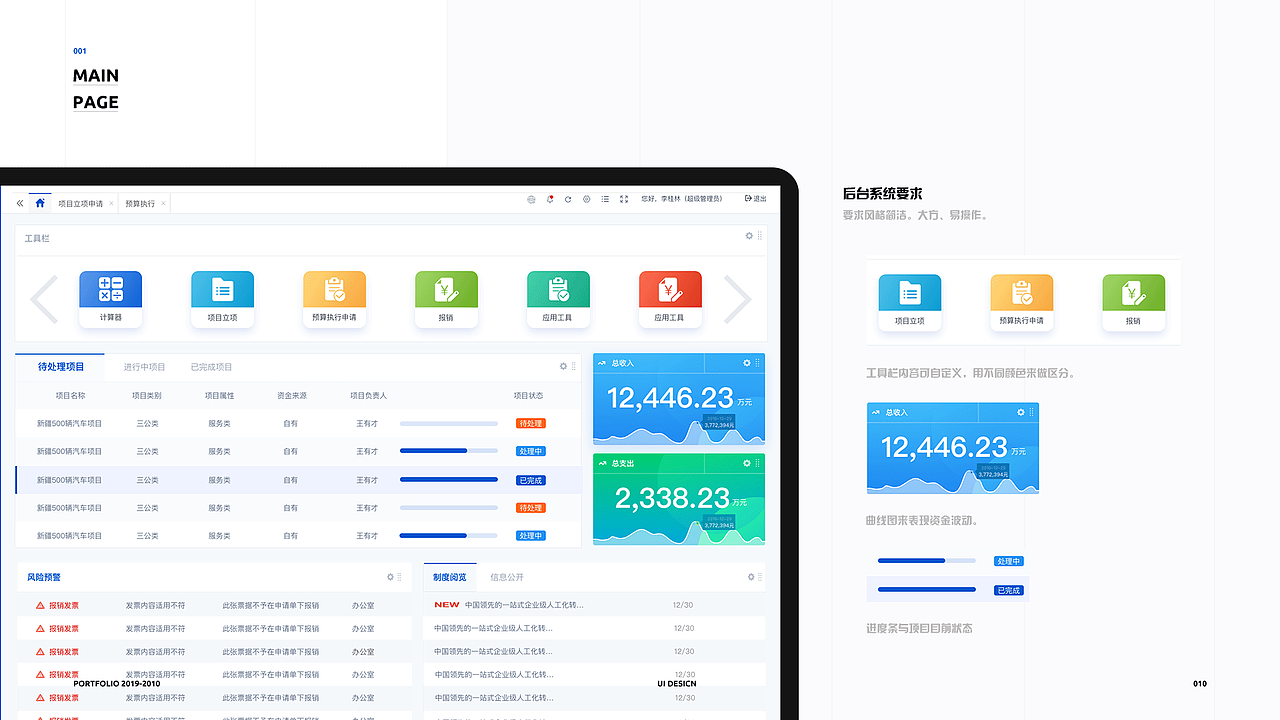The width and height of the screenshot is (1280, 720).
Task: Sort by the 项目名称 column header
Action: 70,396
